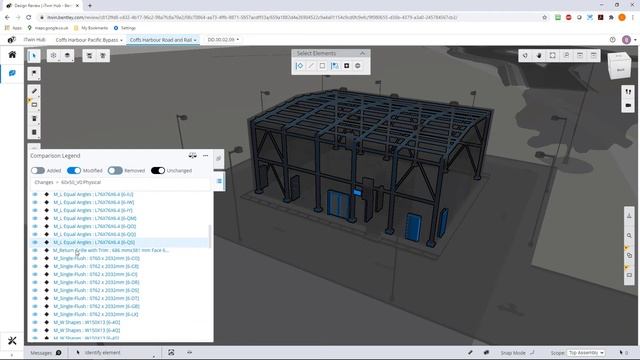Click the iTwin Hub header item
This screenshot has width=640, height=360.
[34, 40]
